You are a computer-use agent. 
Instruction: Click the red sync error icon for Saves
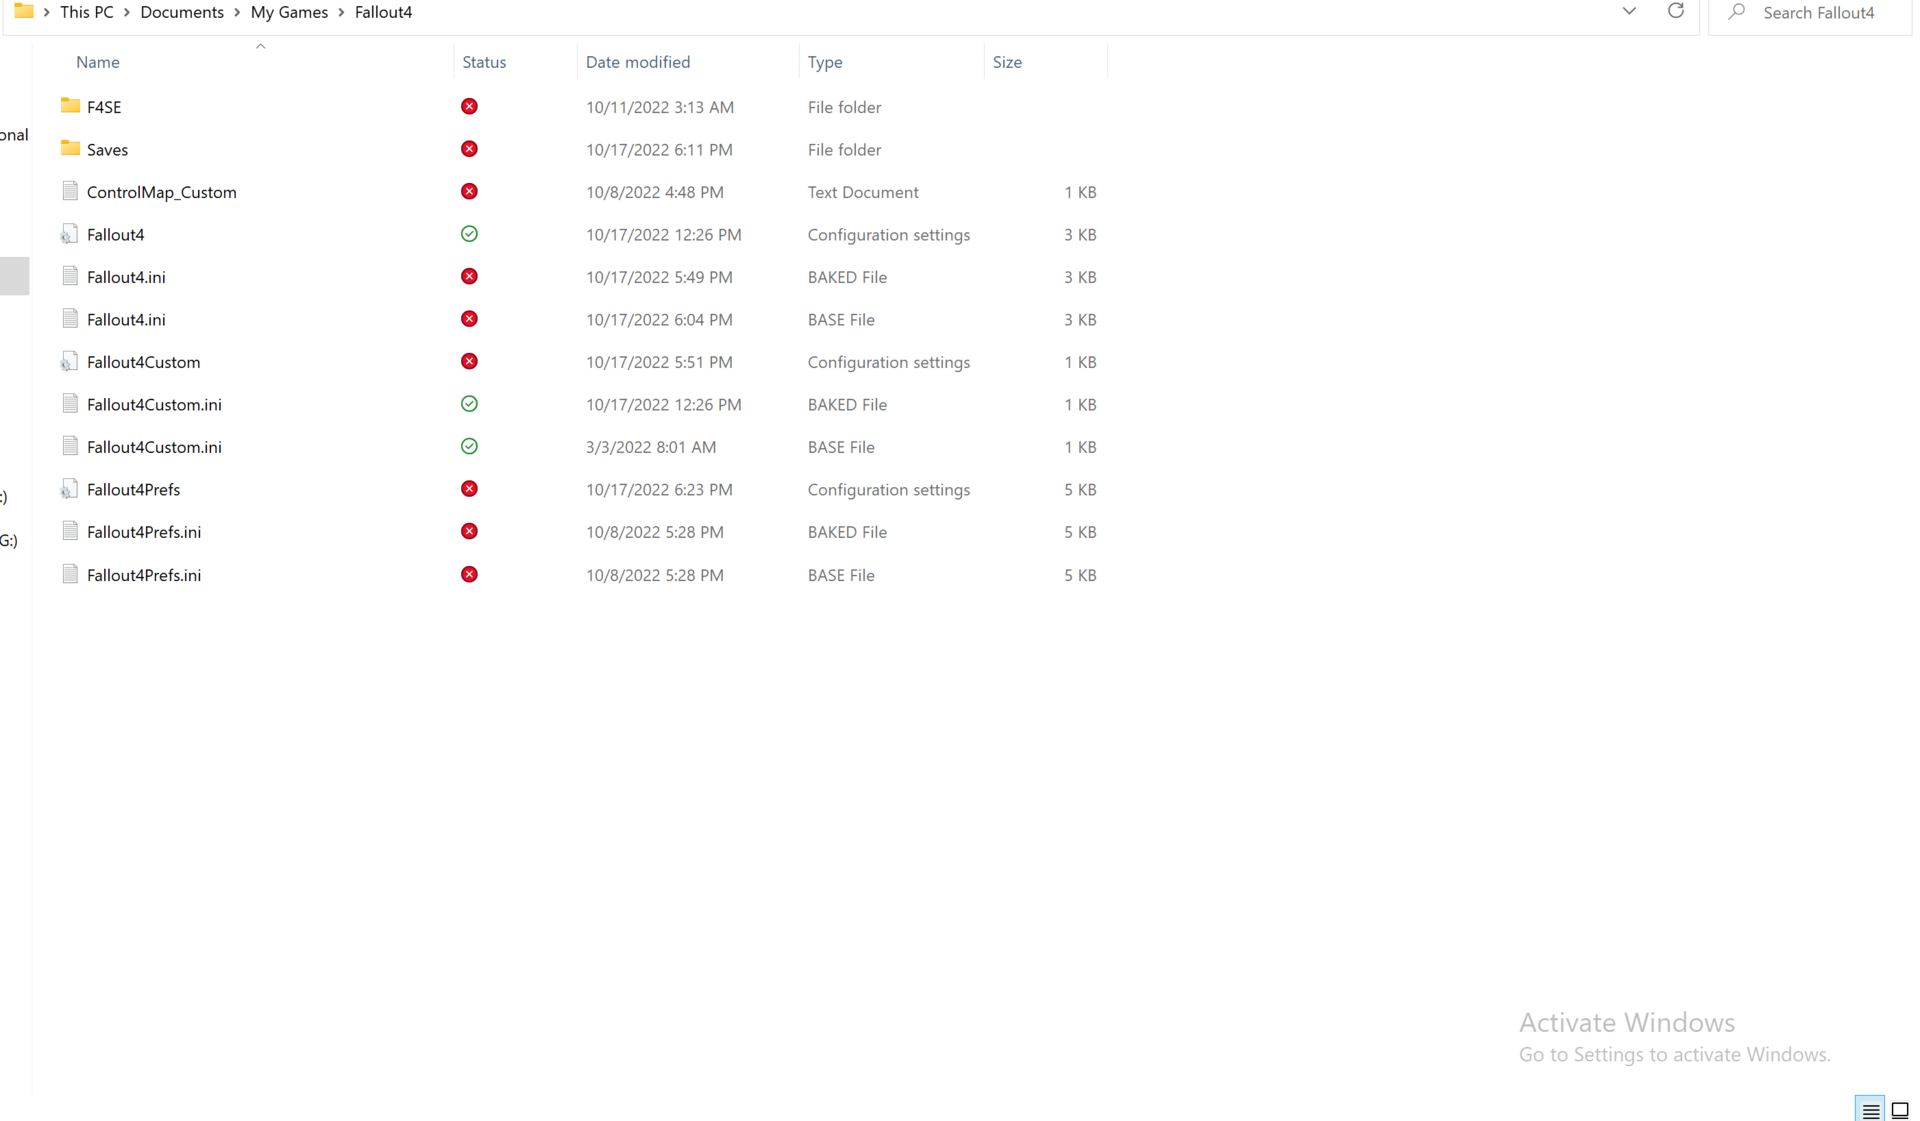click(469, 149)
